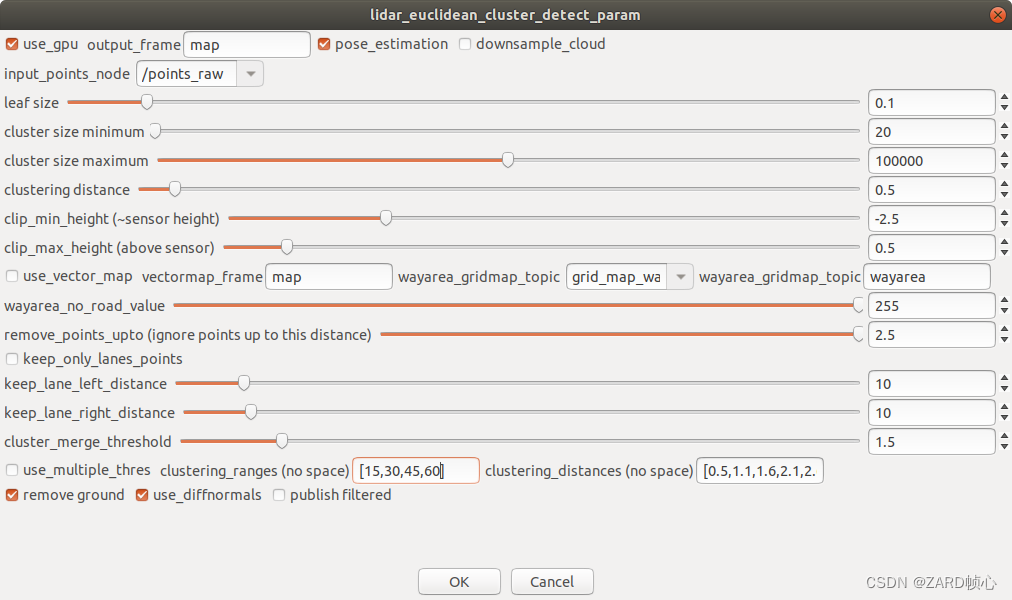Screen dimensions: 1012x600
Task: Decrease keep_lane_right_distance with down arrow
Action: 1004,418
